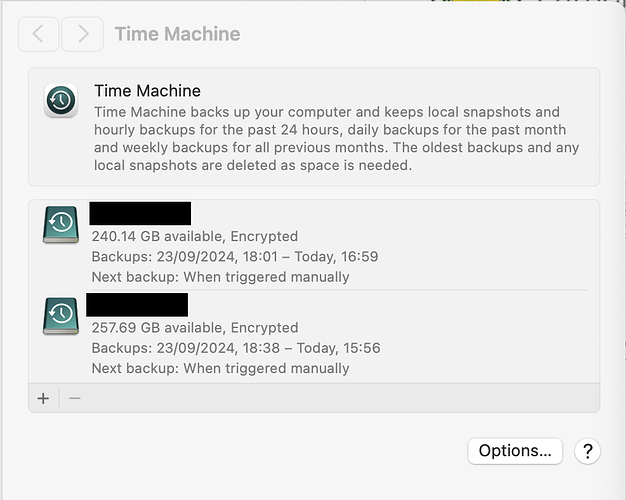
Task: Click first disk's "Next backup: When triggered manually"
Action: click(x=220, y=277)
